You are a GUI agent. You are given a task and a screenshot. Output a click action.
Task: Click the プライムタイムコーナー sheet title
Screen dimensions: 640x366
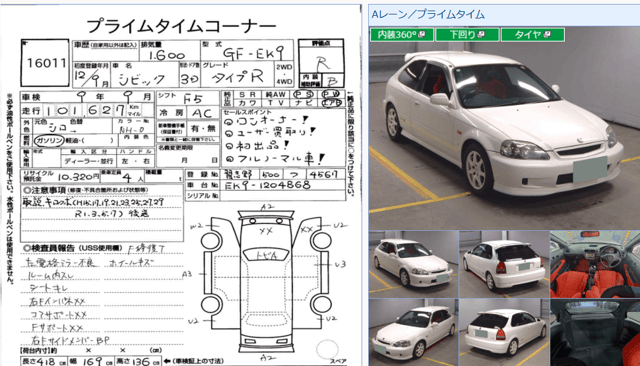pos(181,26)
